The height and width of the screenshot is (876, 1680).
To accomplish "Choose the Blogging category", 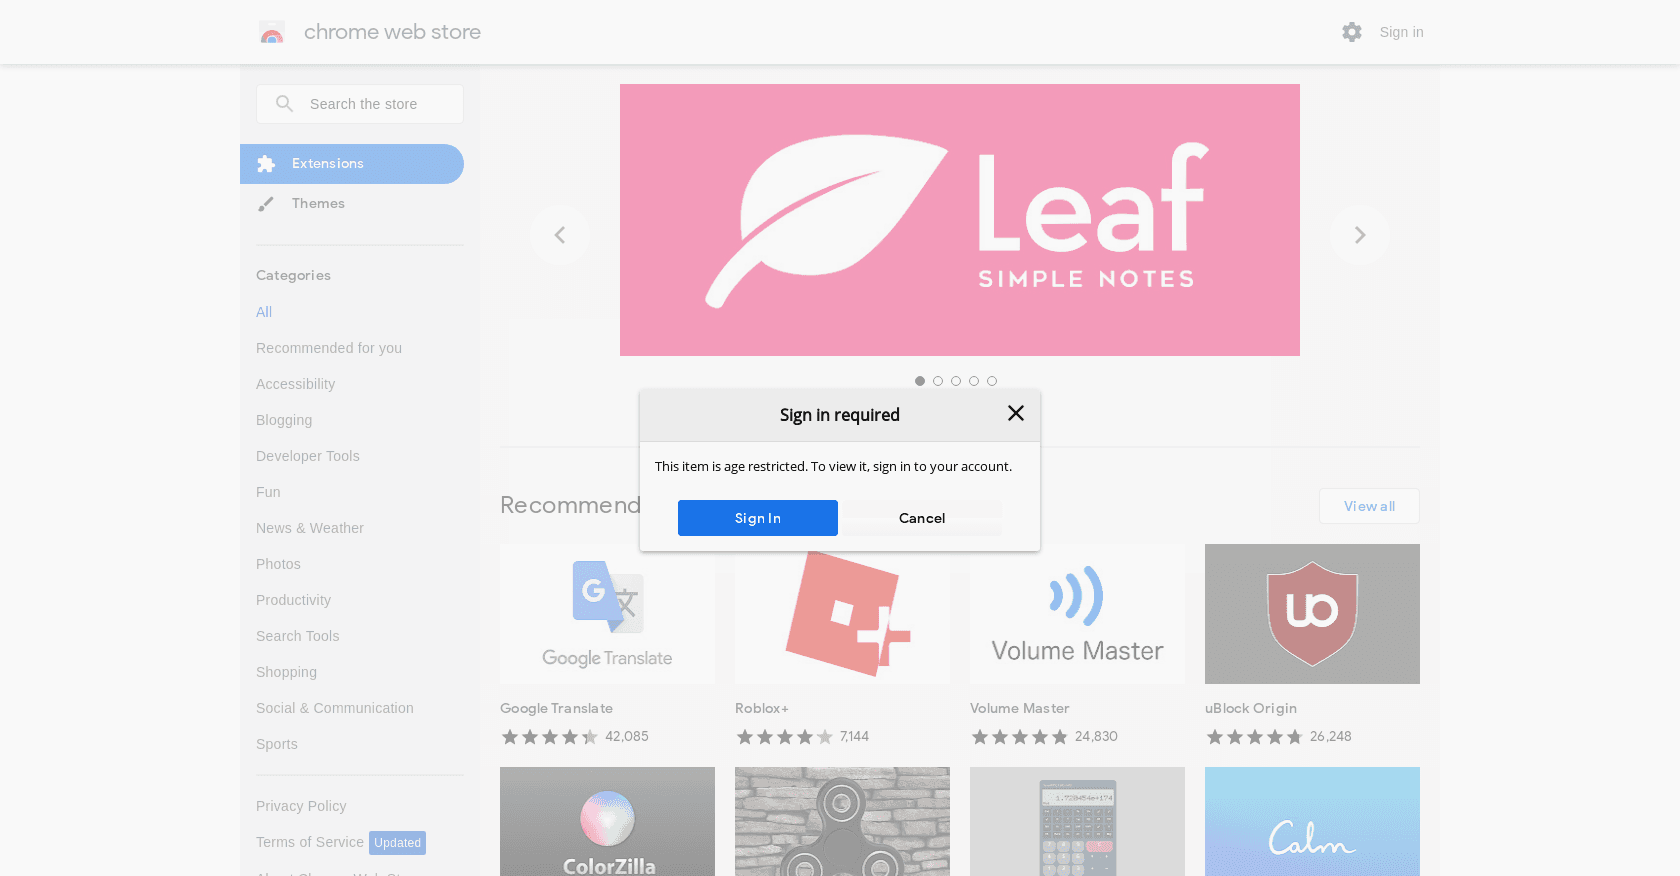I will [x=284, y=420].
